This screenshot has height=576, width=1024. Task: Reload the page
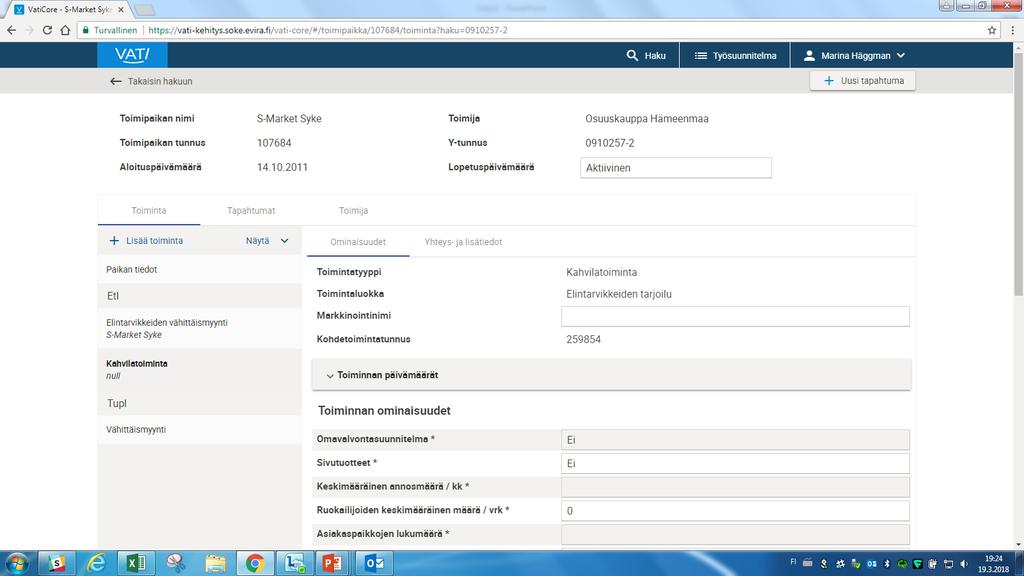(x=47, y=30)
